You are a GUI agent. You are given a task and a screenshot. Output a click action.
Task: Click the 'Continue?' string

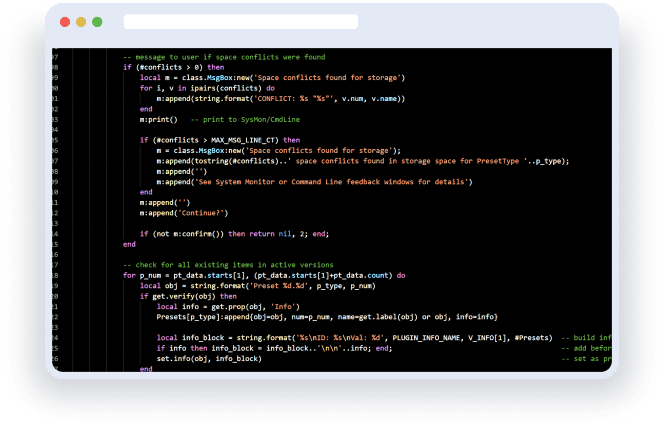coord(203,213)
